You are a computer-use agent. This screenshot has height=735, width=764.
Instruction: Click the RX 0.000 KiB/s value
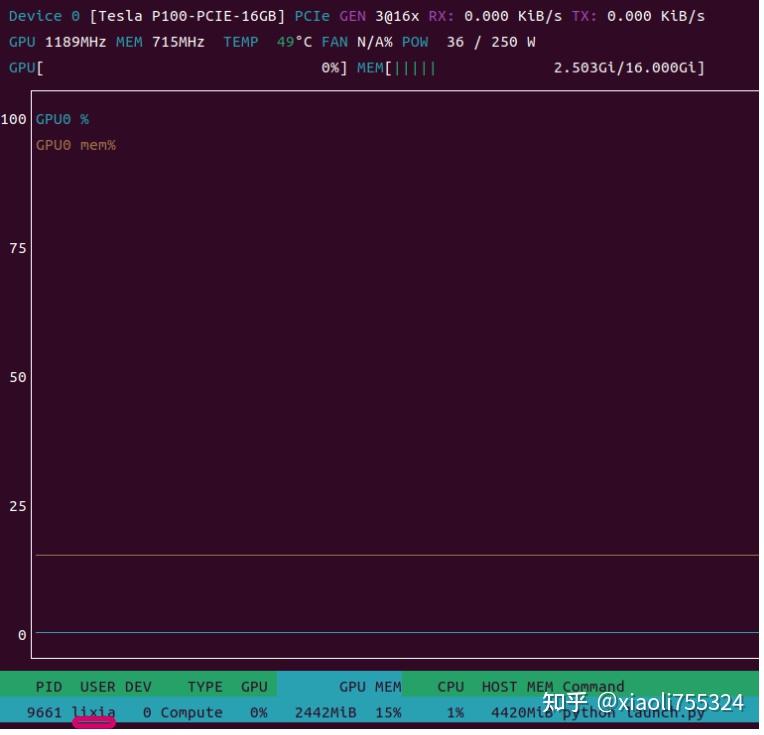point(495,17)
